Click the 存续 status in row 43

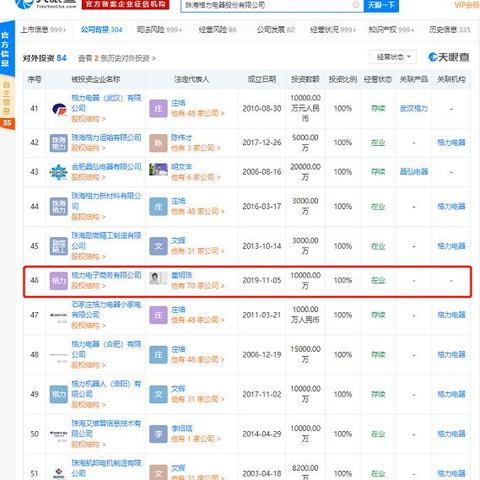pos(378,172)
